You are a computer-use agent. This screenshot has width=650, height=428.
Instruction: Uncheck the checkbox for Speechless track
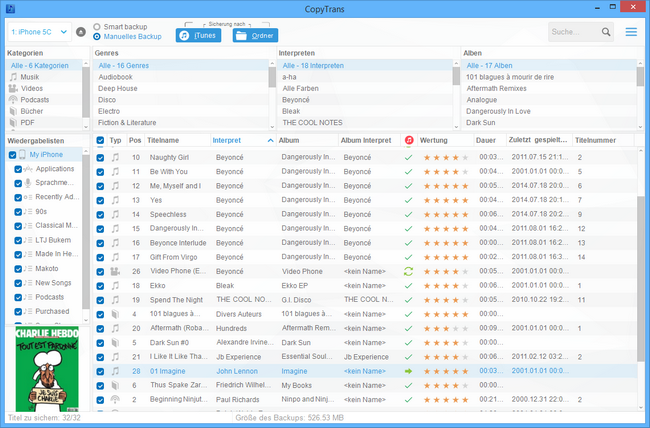coord(100,215)
